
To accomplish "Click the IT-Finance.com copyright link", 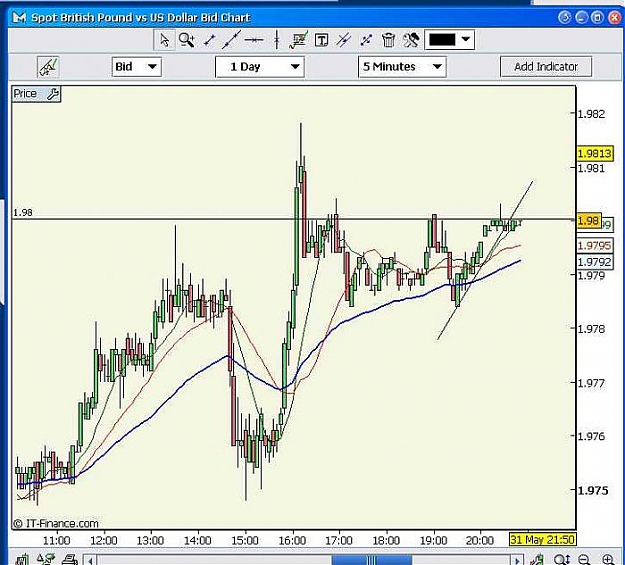I will coord(56,523).
